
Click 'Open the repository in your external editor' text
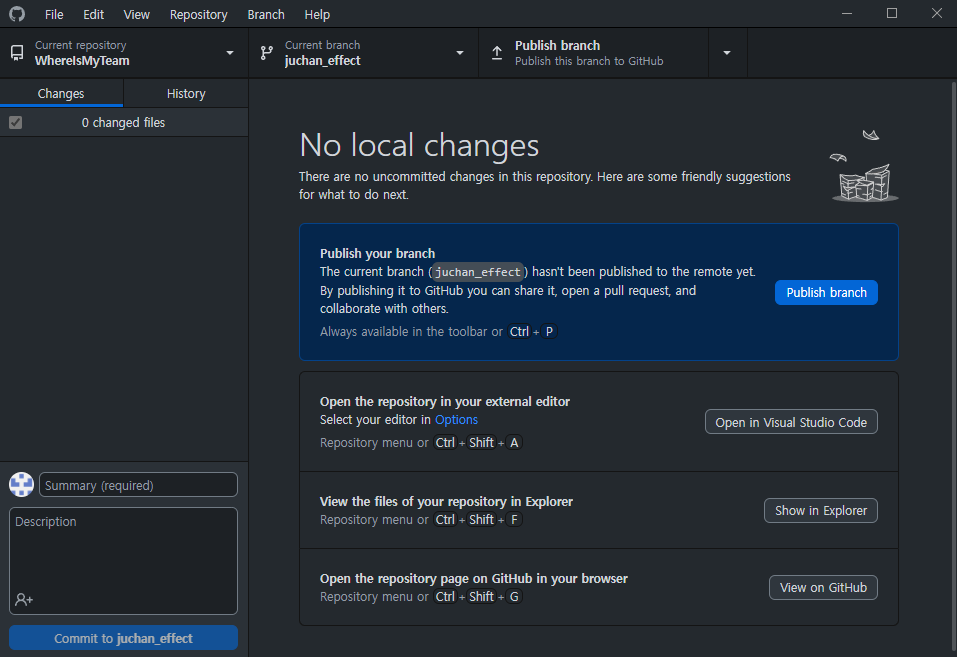445,402
